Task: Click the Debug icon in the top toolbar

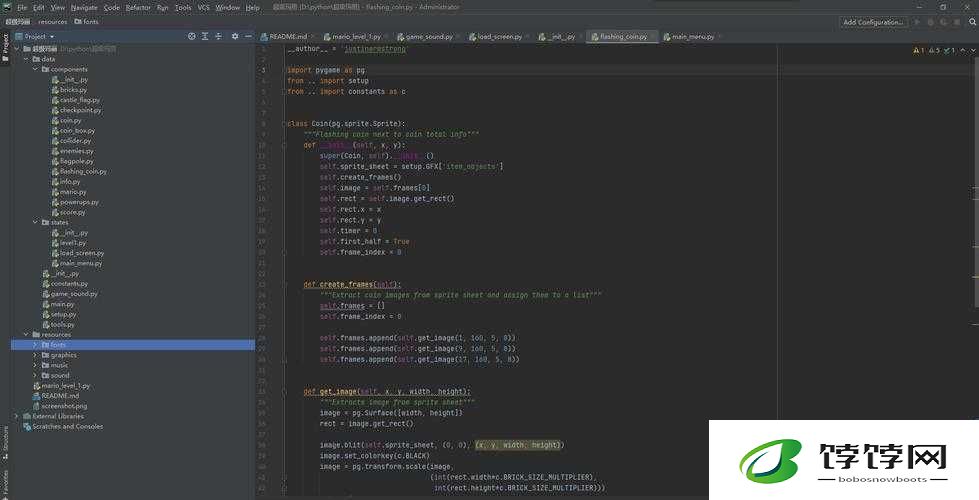Action: [x=930, y=22]
